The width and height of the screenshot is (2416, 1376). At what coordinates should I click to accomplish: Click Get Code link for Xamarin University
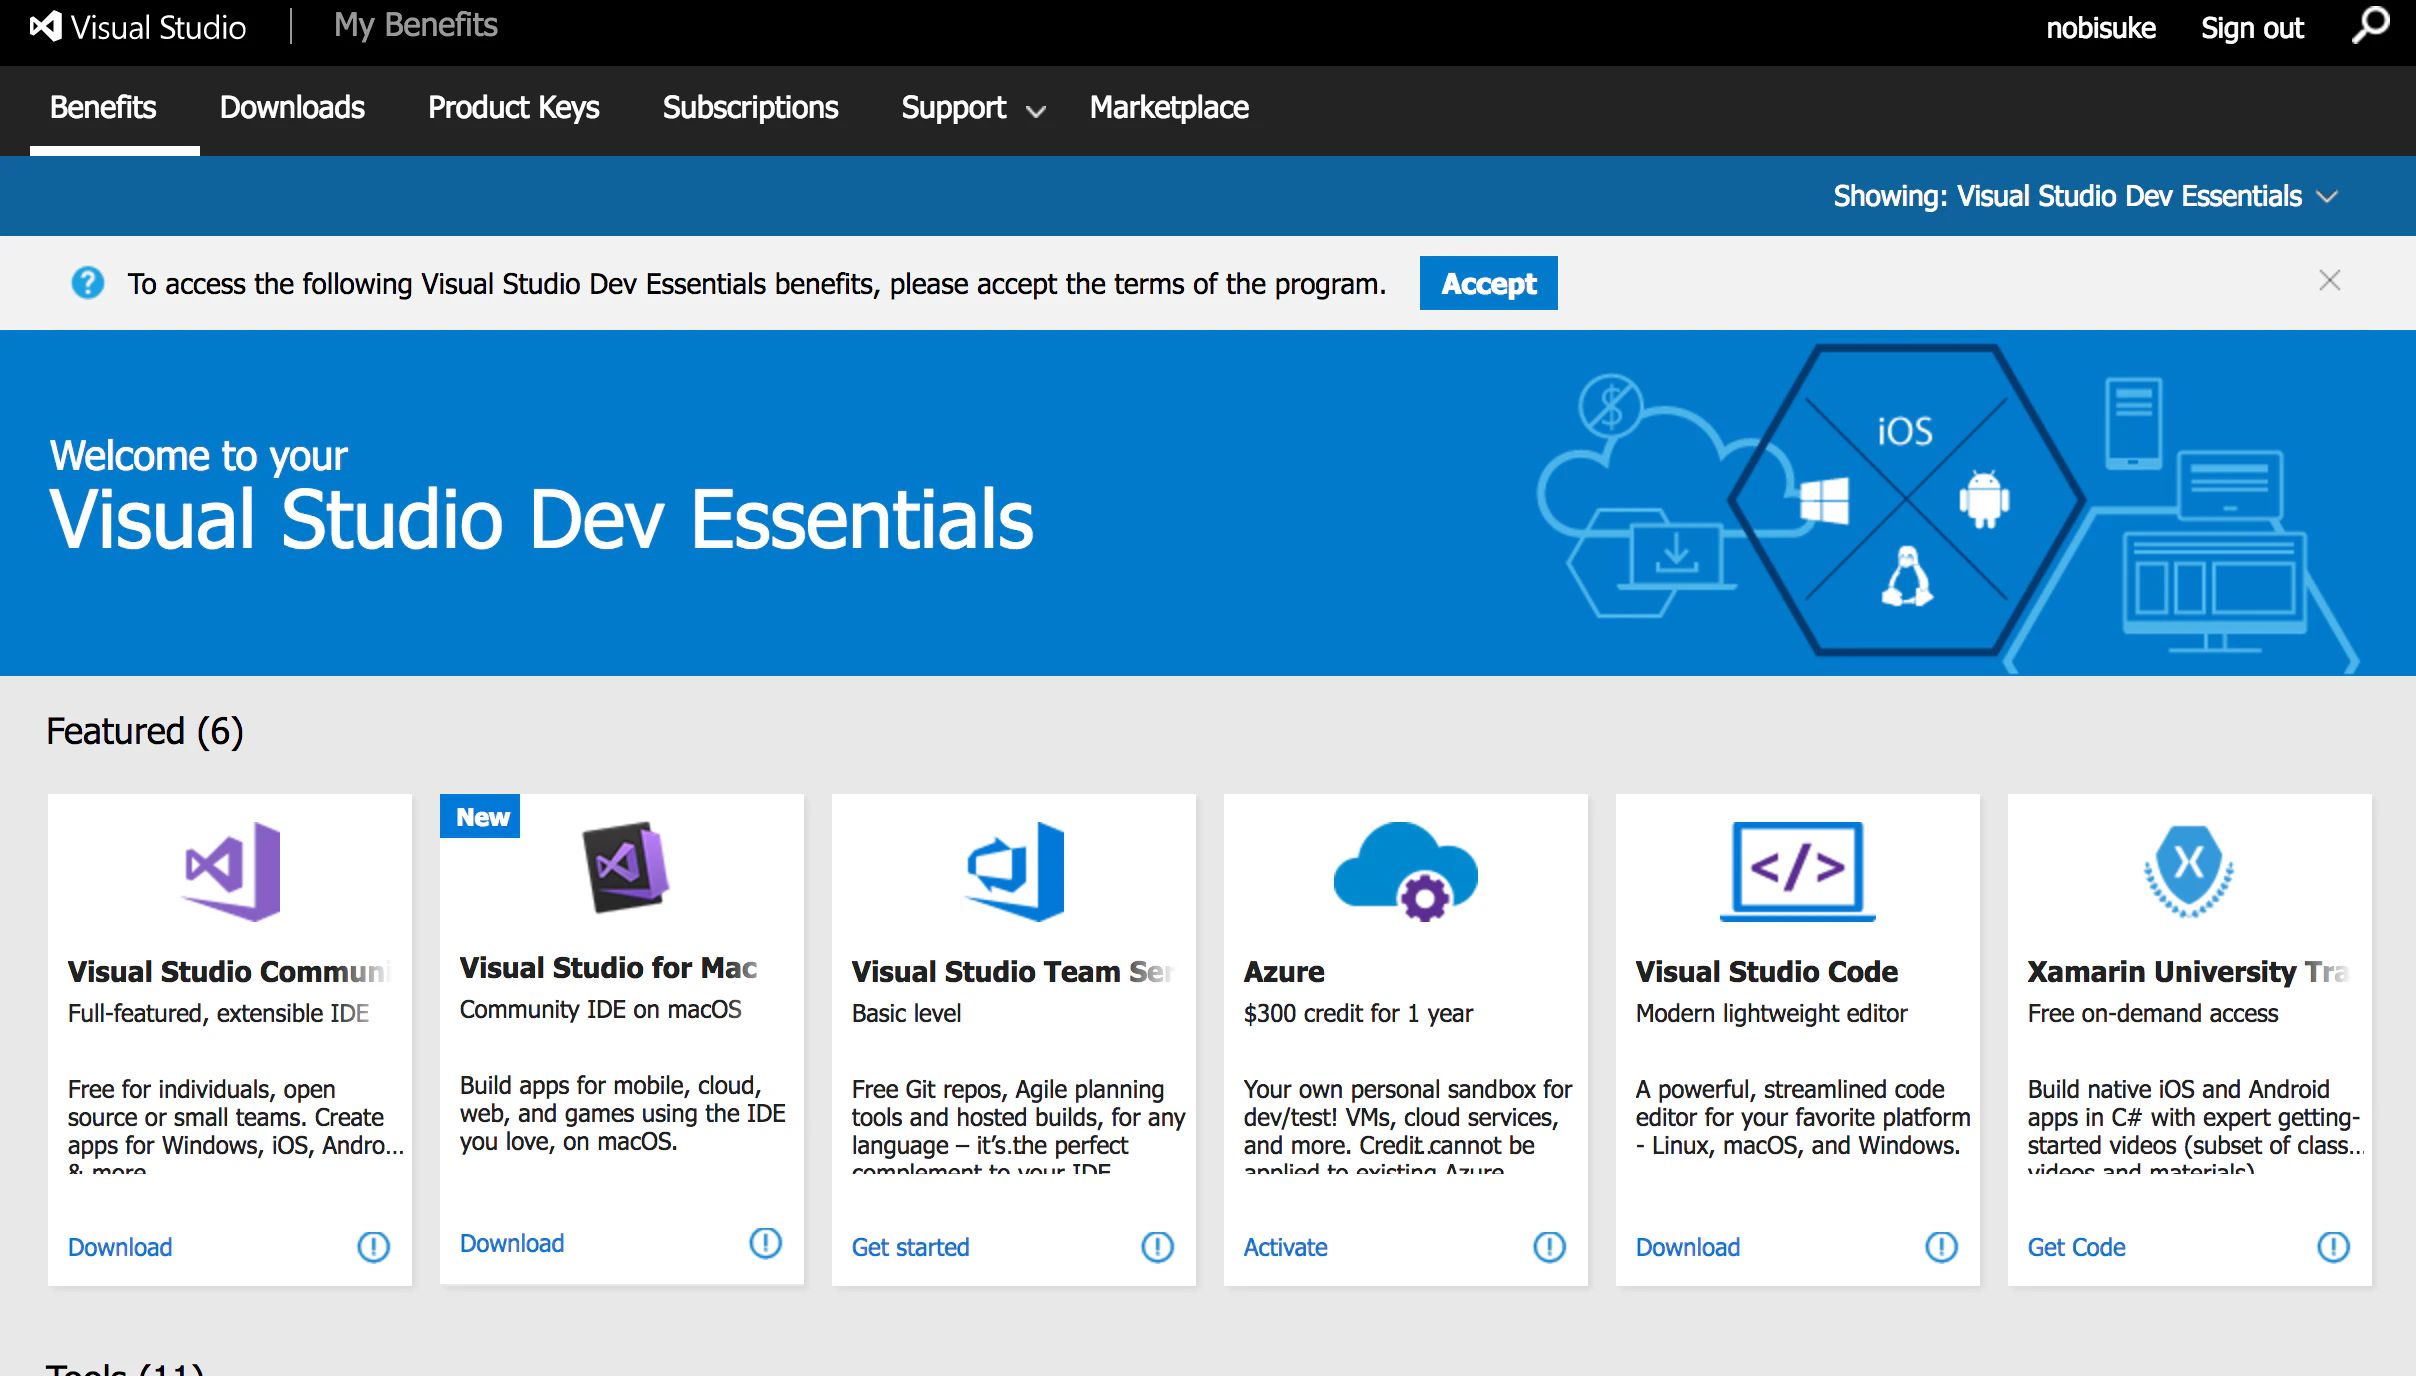point(2076,1247)
